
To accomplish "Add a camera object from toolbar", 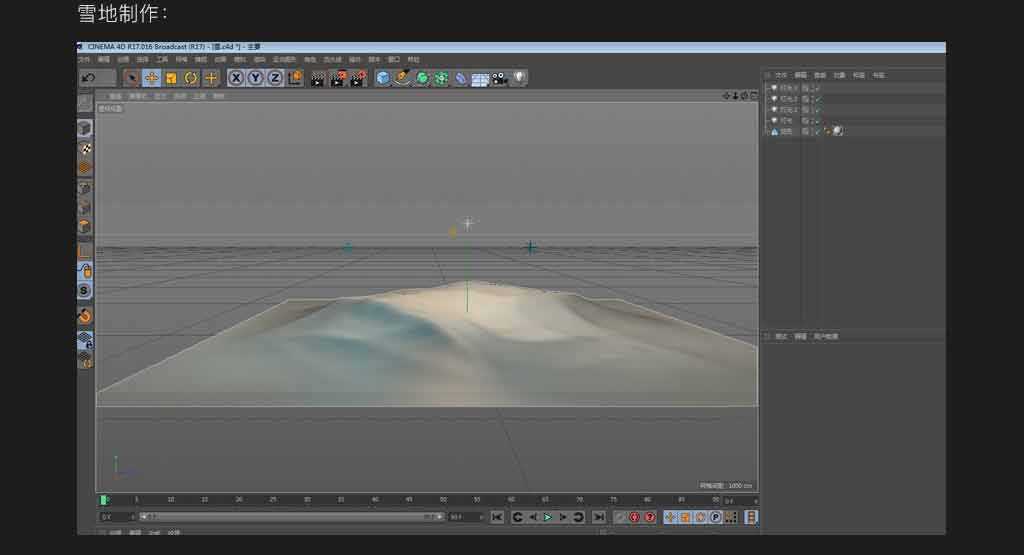I will 500,78.
